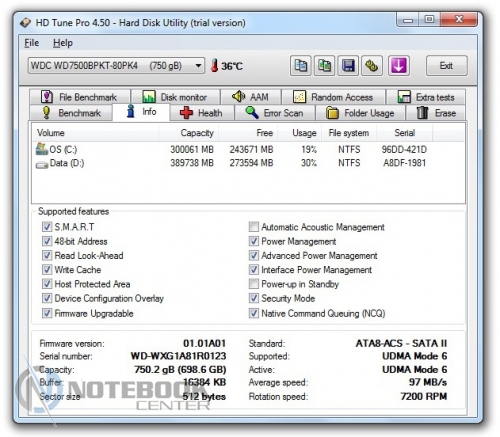Enable the Power-up in Standby checkbox
The image size is (500, 437).
click(x=254, y=284)
